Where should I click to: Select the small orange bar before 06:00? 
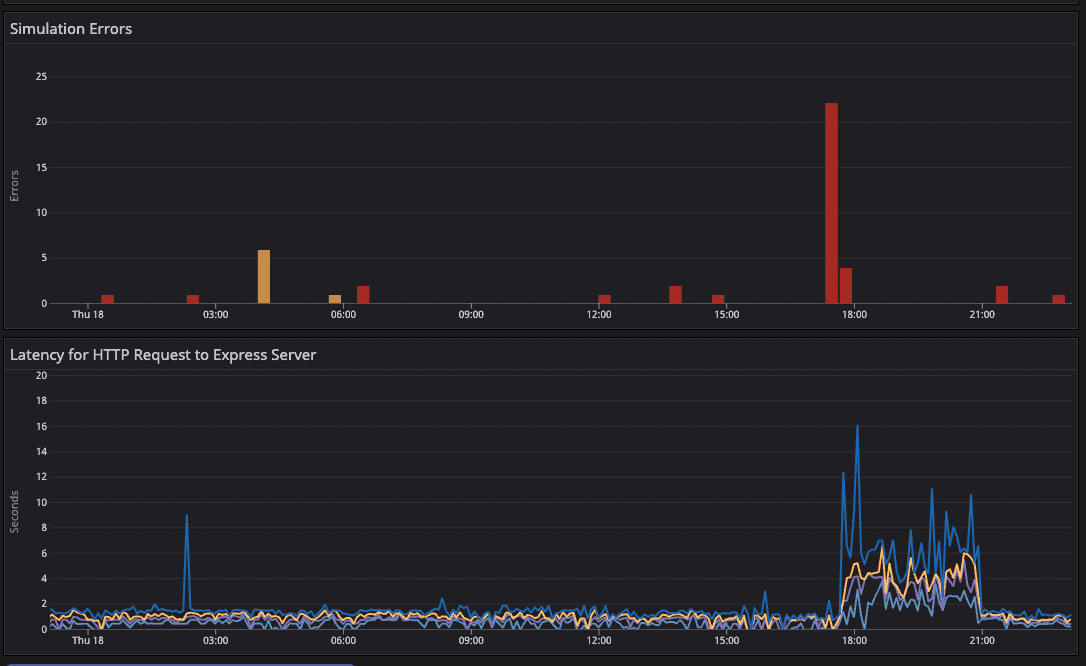(335, 299)
